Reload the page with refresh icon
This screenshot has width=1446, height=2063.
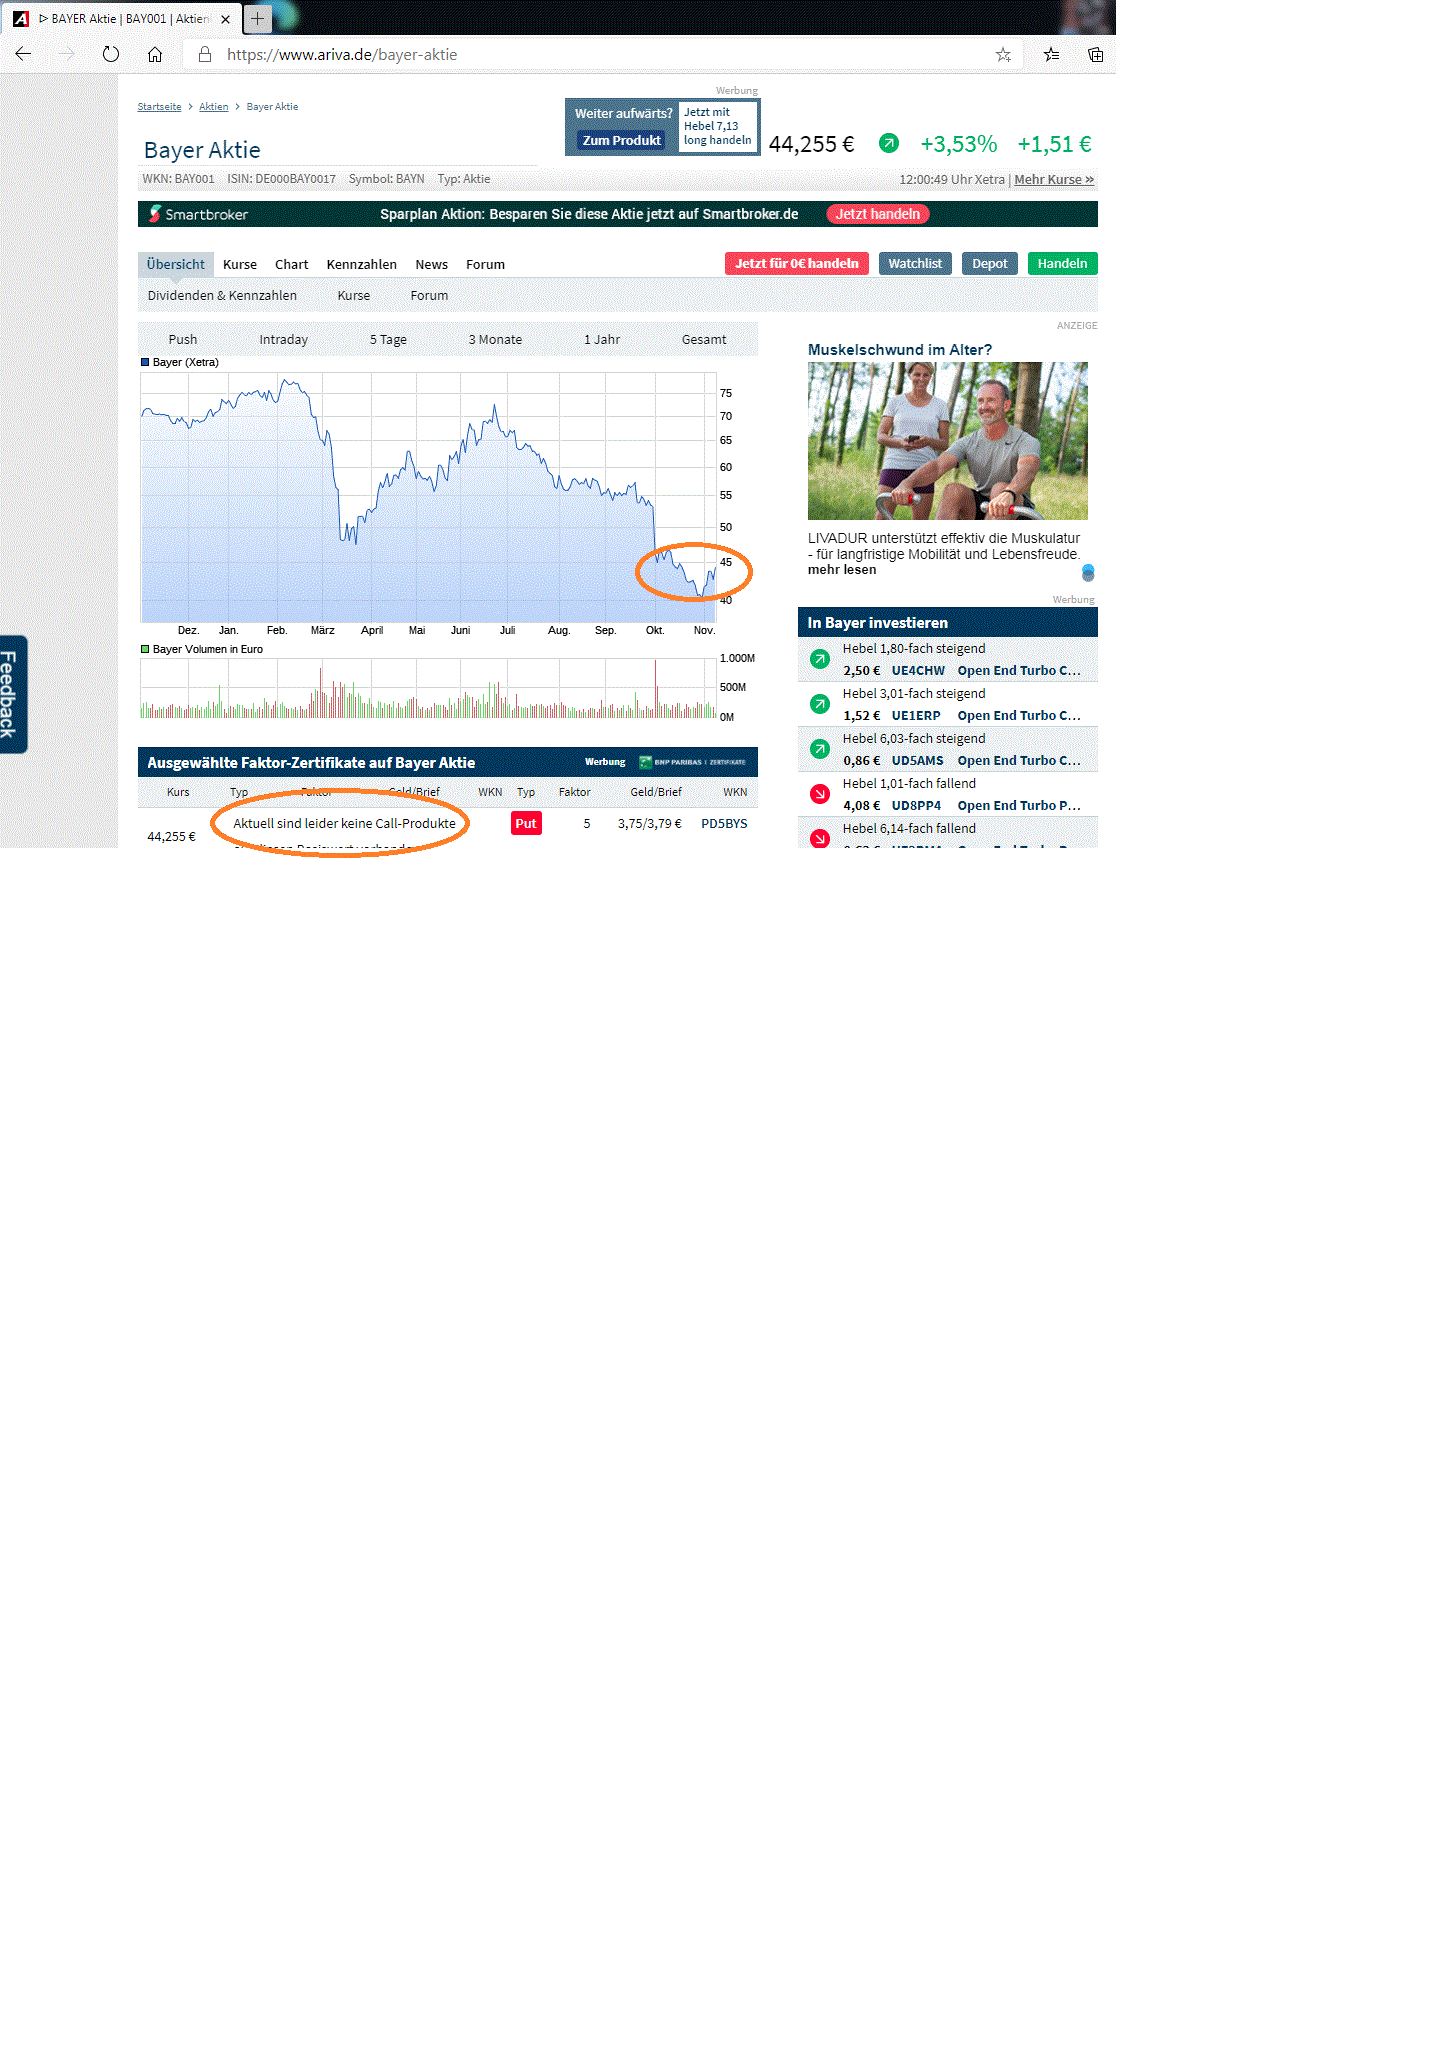click(111, 54)
